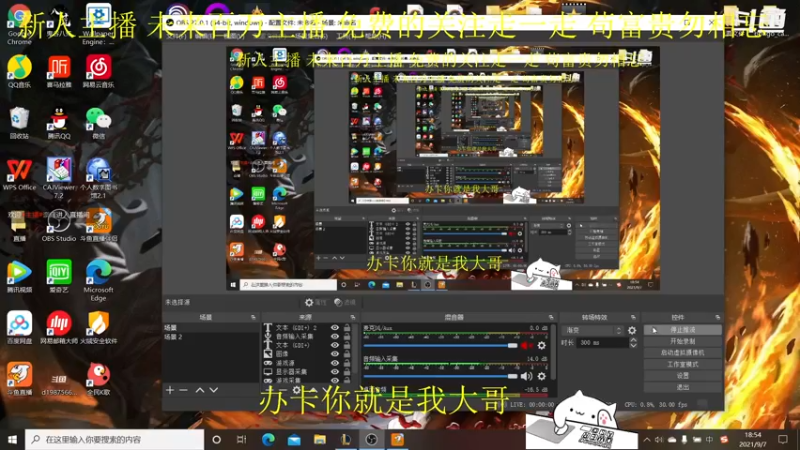Add a new scene with plus icon

pyautogui.click(x=170, y=390)
